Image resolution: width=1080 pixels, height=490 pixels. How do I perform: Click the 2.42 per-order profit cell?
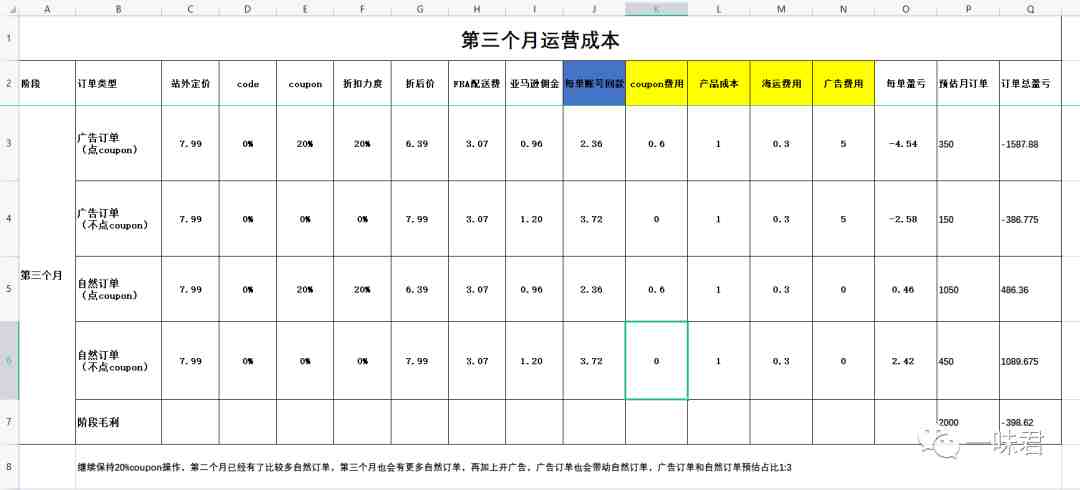(x=906, y=360)
